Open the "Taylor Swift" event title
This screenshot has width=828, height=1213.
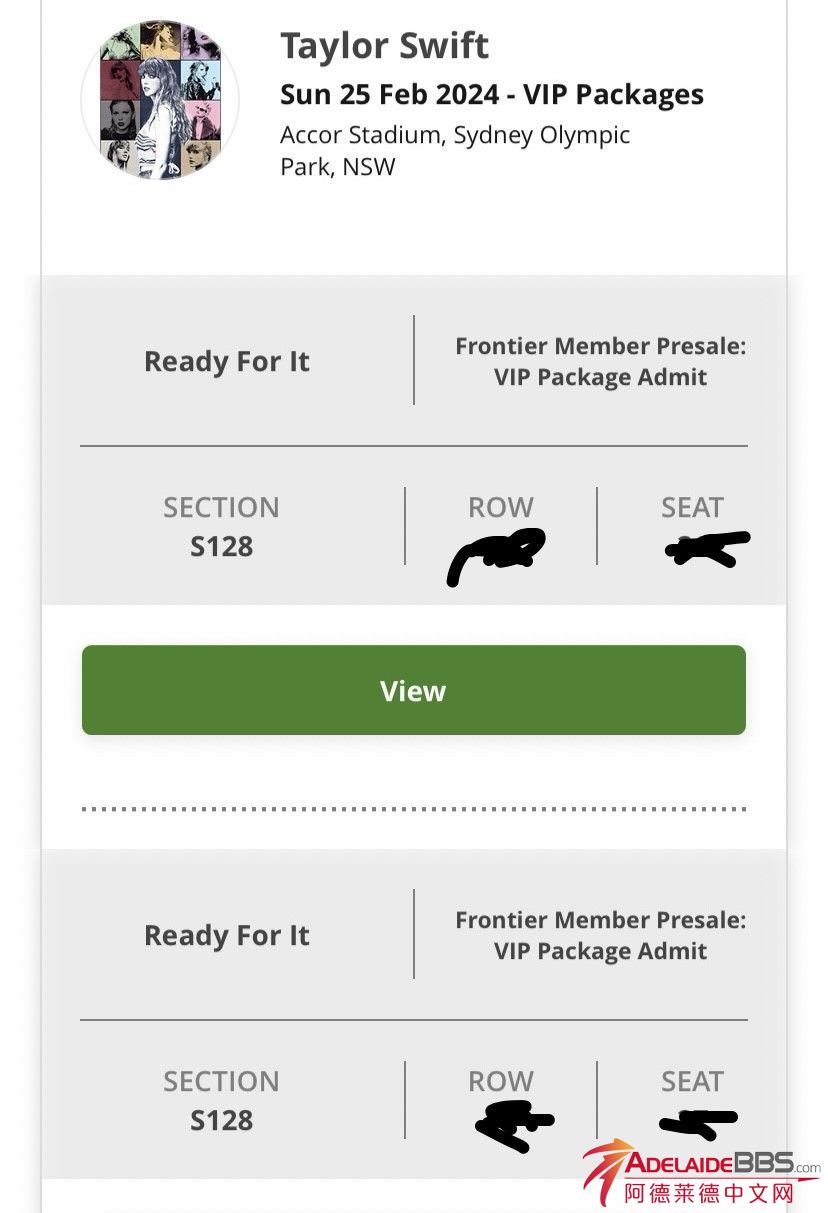coord(384,46)
